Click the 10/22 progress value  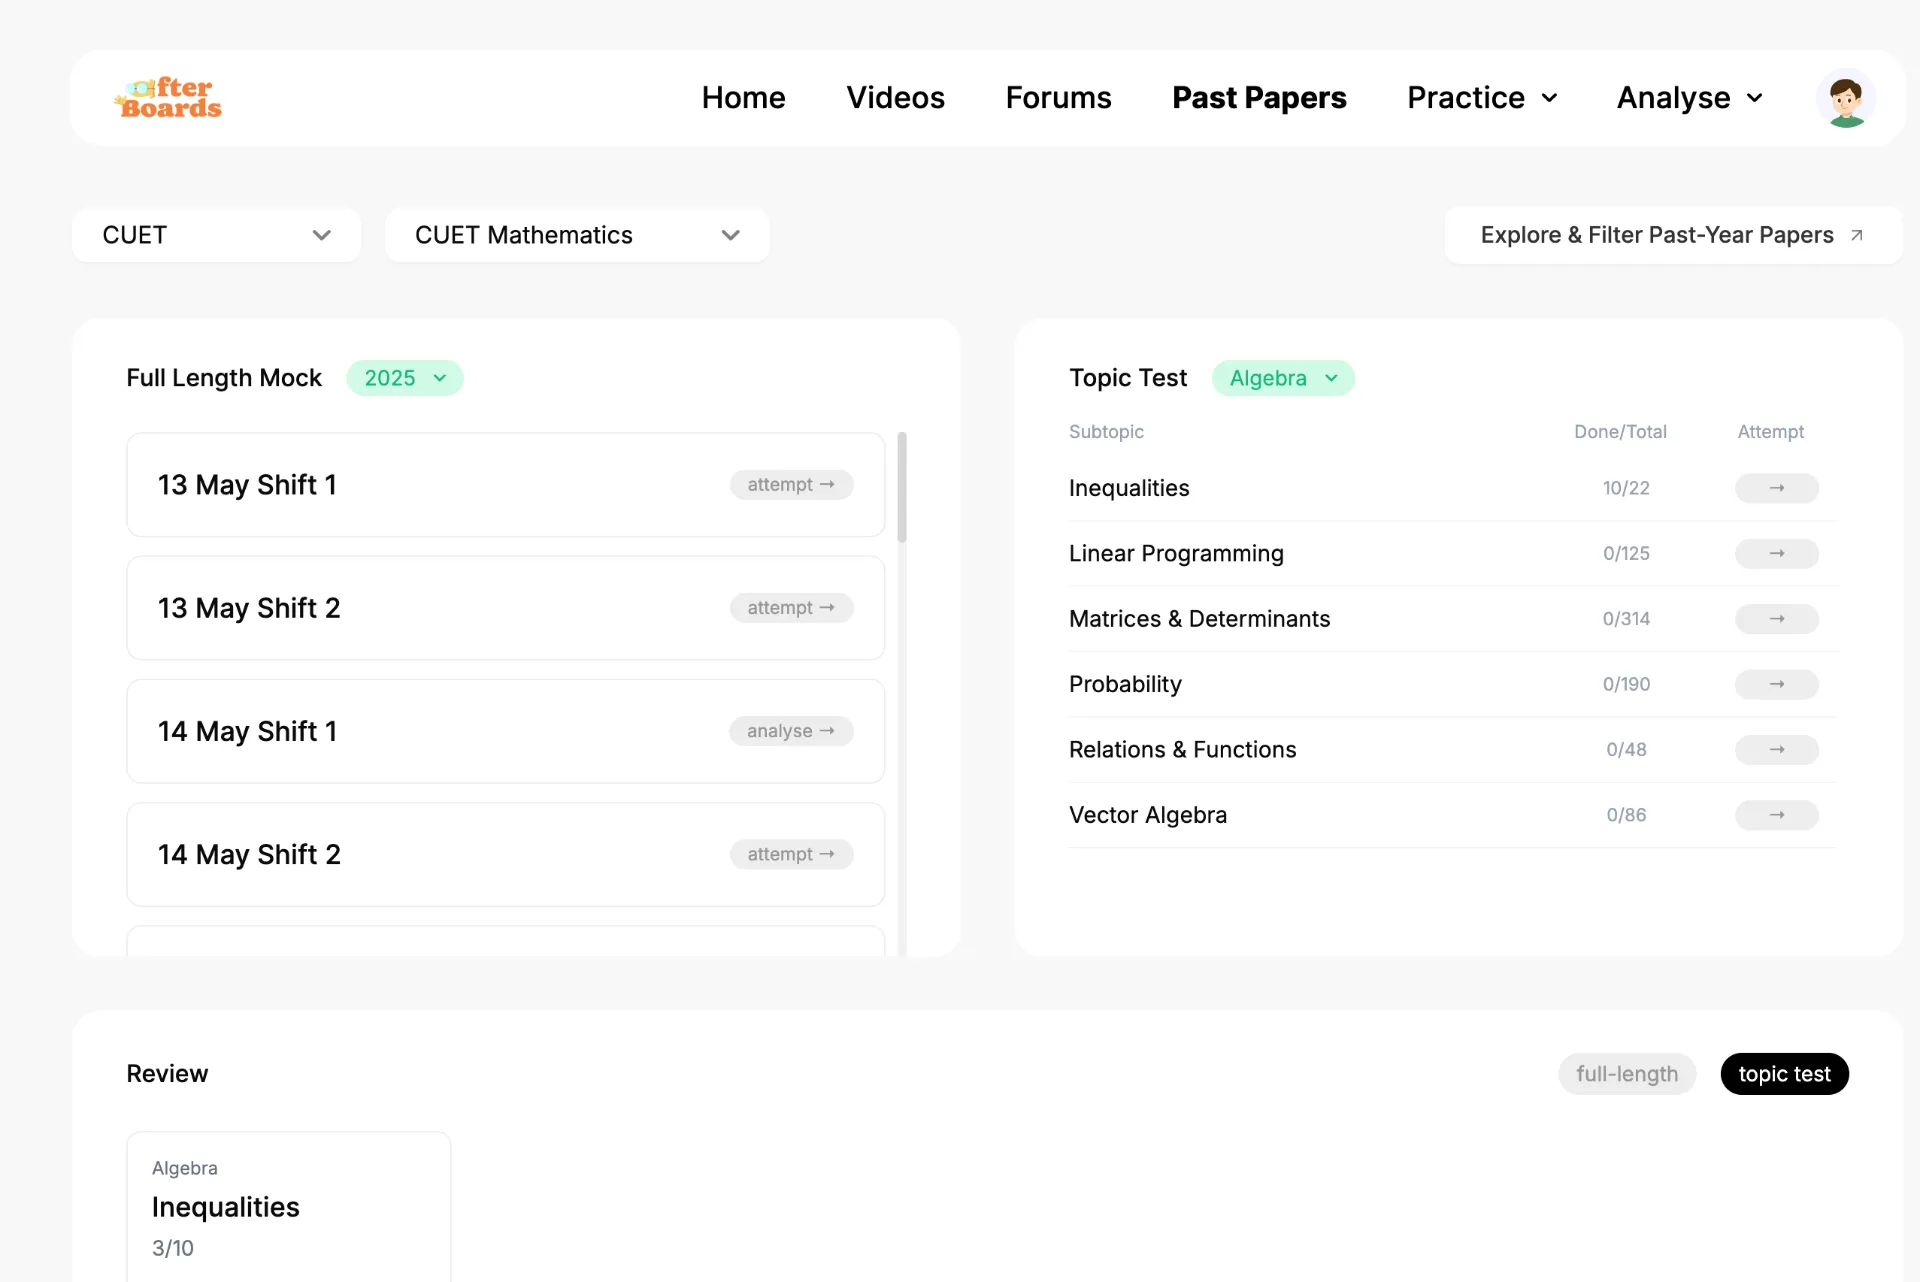(1626, 488)
